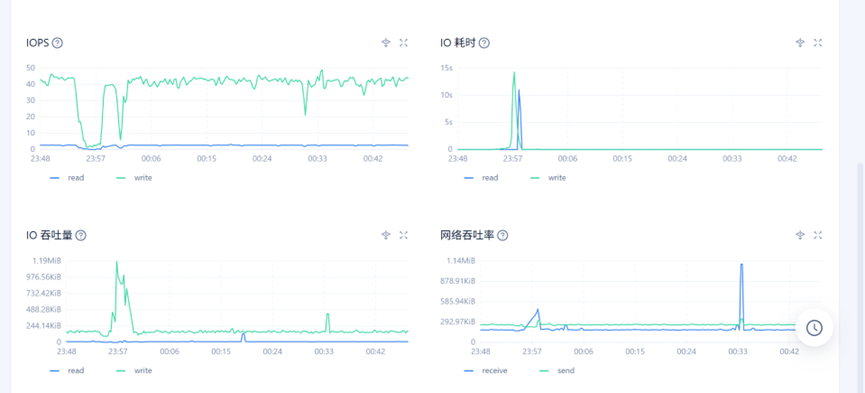
Task: Expand the 网络吞吐率 chart to fullscreen
Action: pyautogui.click(x=818, y=235)
